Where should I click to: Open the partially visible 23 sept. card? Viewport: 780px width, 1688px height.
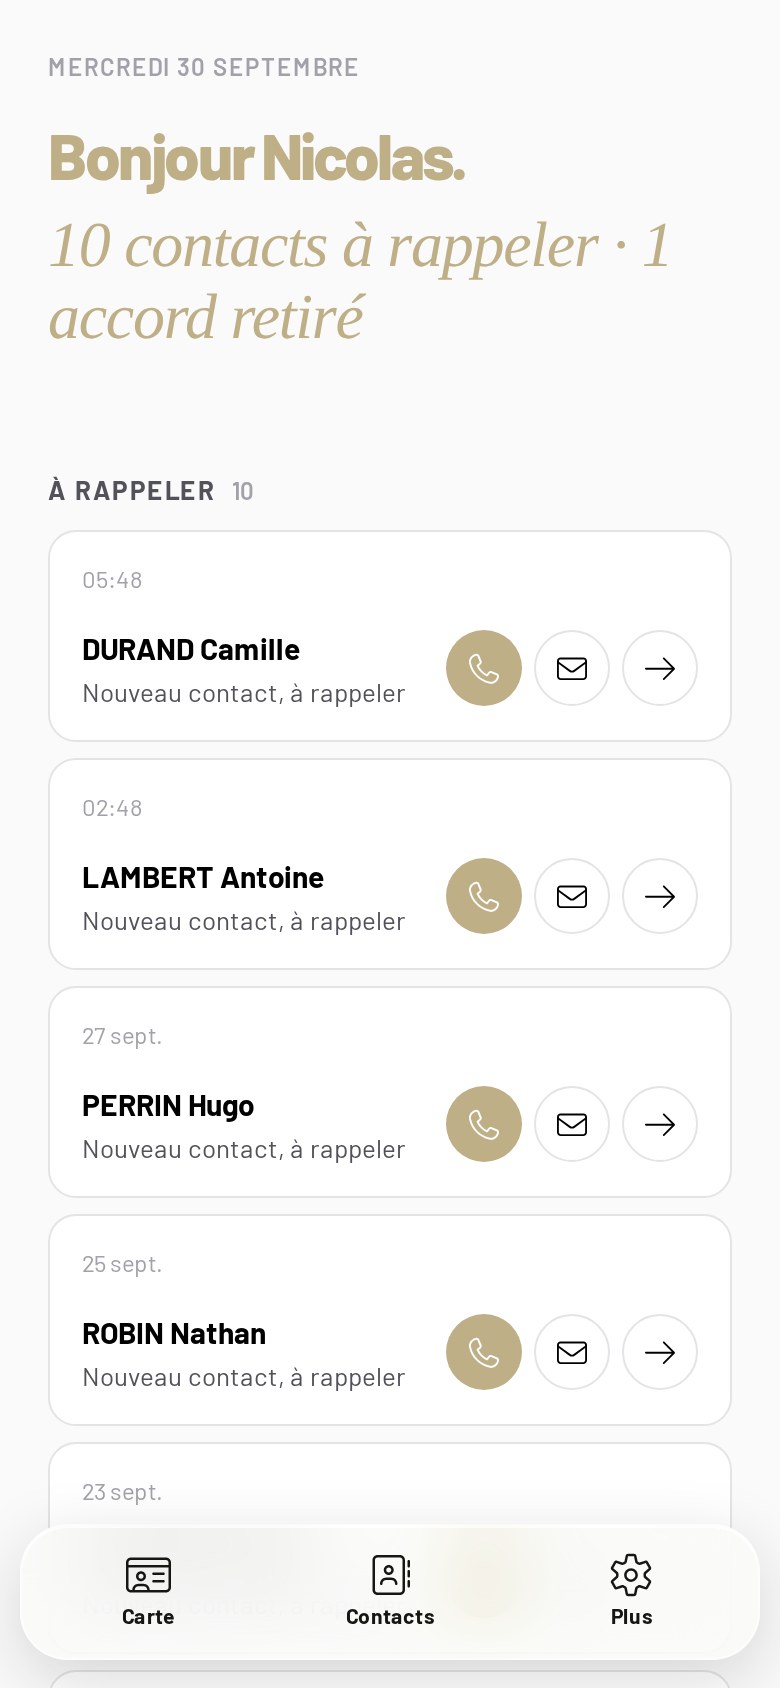[390, 1485]
